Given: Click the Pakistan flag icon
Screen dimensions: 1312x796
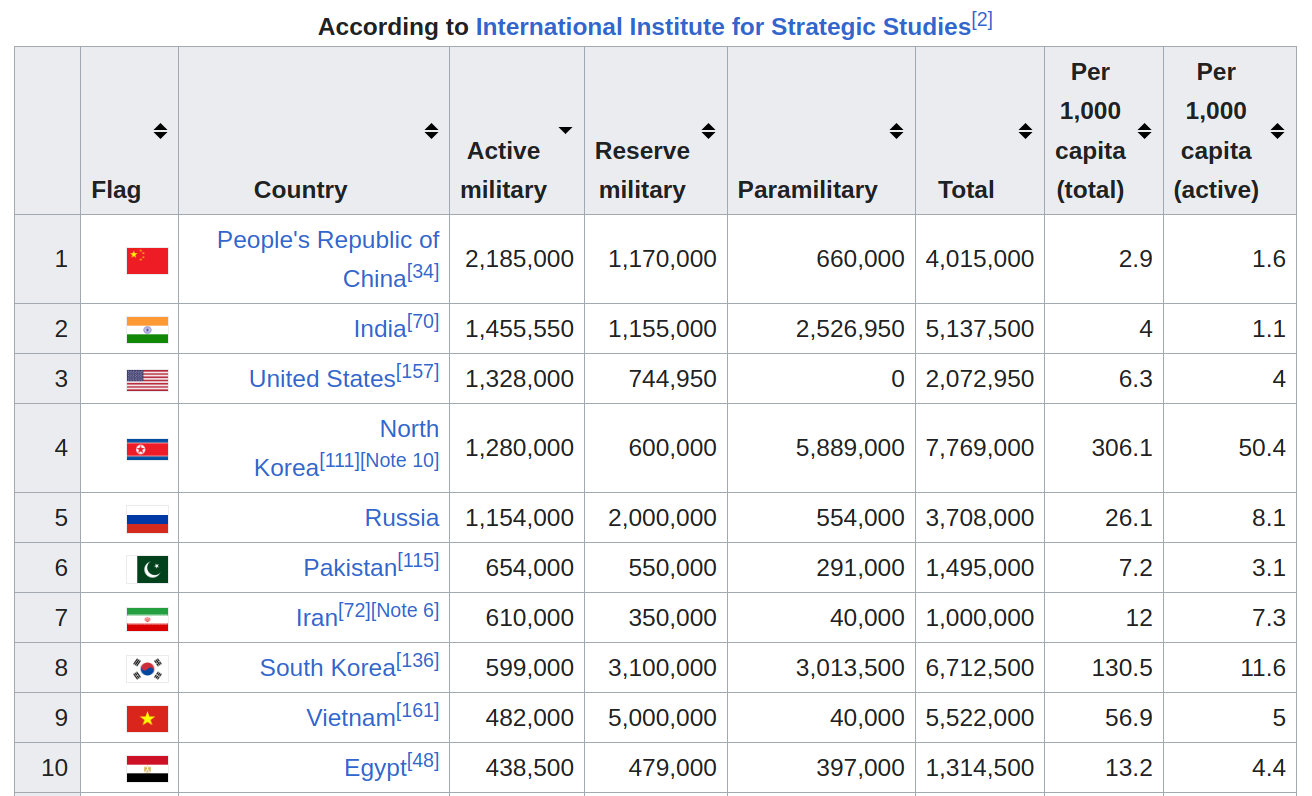Looking at the screenshot, I should coord(147,569).
